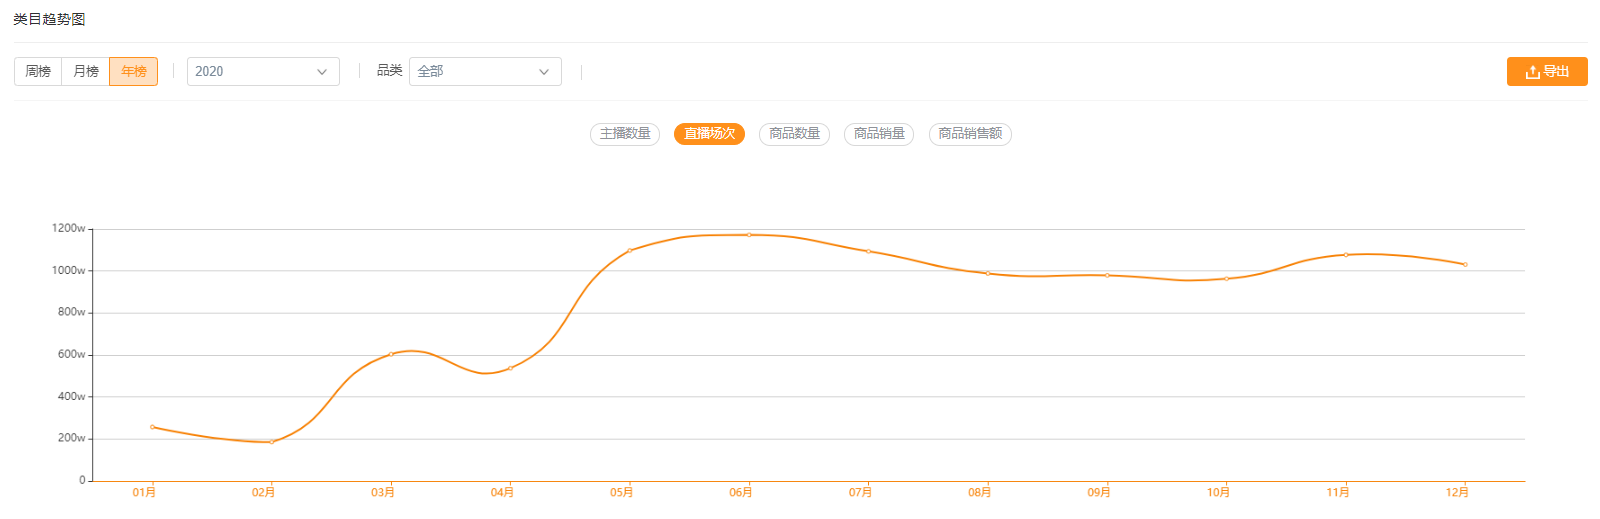Click the 12月 data point on chart
This screenshot has height=519, width=1600.
click(x=1465, y=265)
